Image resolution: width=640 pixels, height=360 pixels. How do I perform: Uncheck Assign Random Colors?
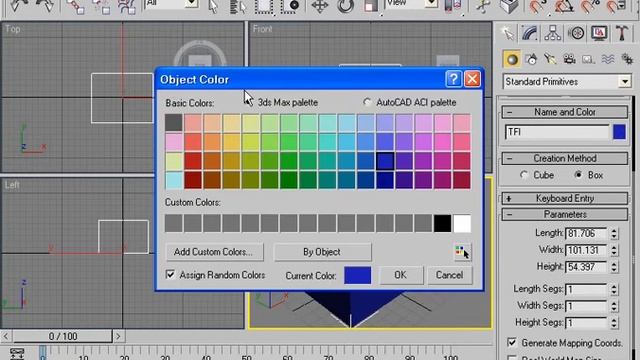[x=170, y=274]
